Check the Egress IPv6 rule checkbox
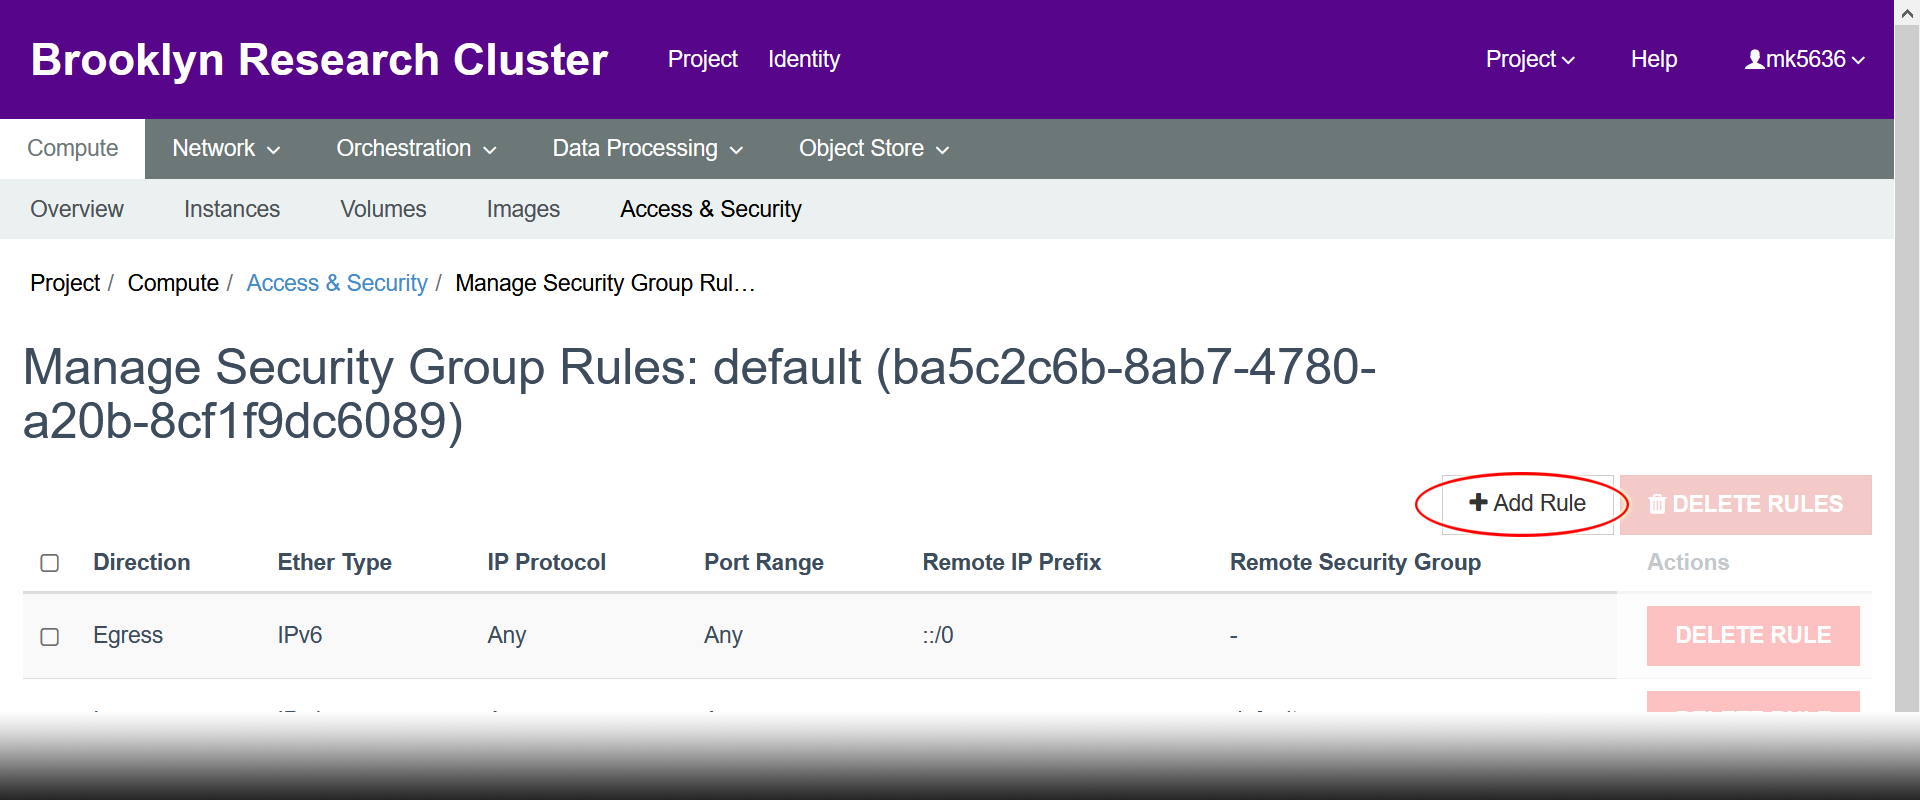The image size is (1920, 800). click(50, 637)
